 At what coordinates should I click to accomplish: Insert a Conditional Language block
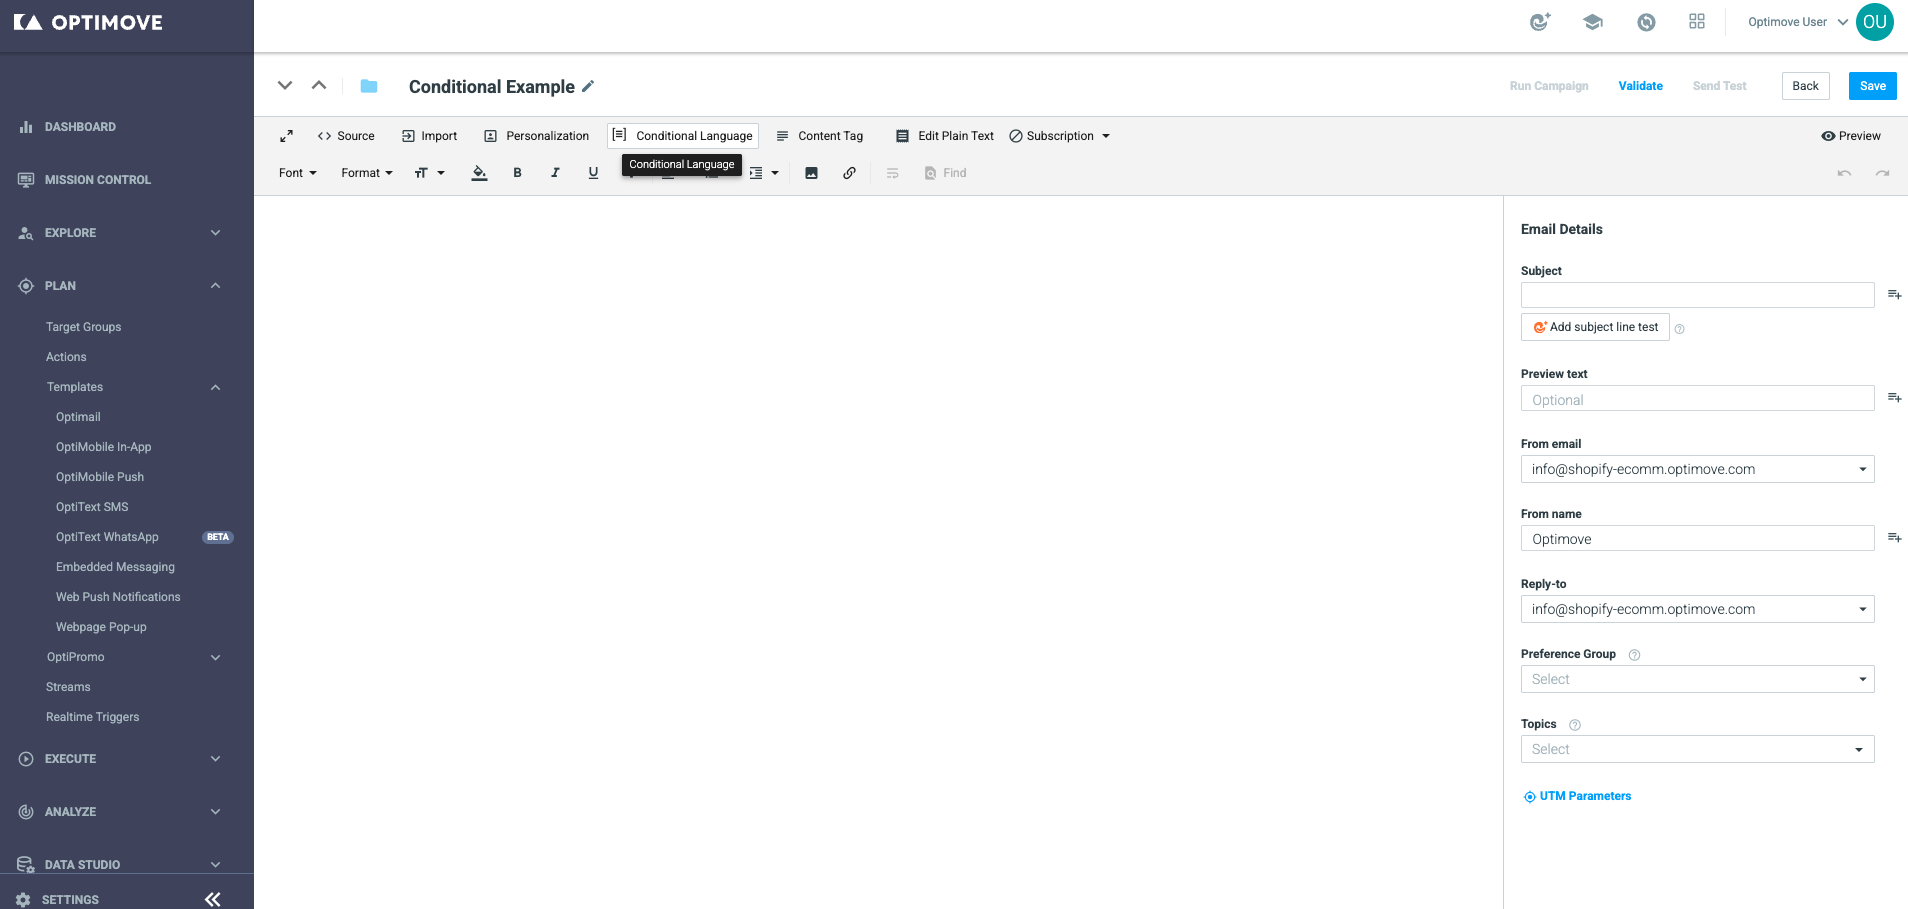(x=683, y=136)
